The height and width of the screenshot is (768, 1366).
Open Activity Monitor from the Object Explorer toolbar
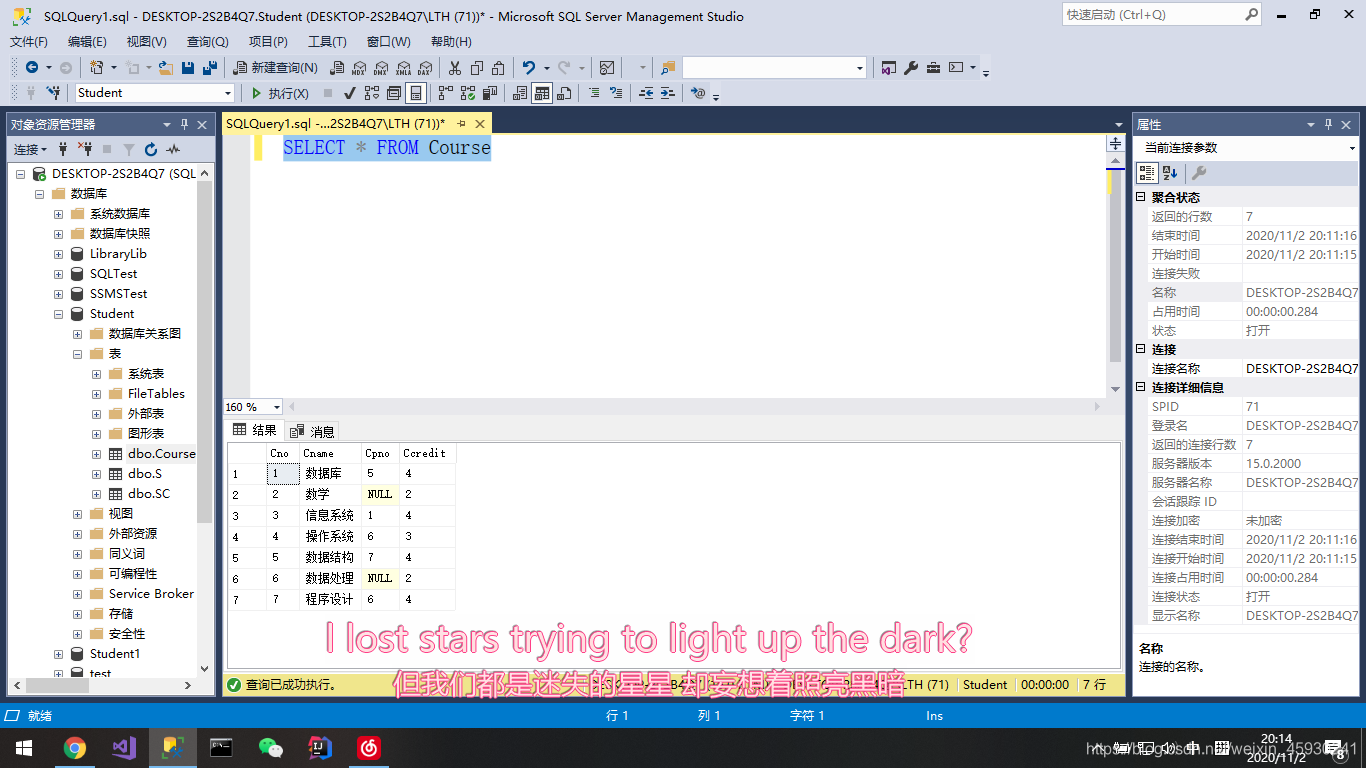pyautogui.click(x=173, y=150)
